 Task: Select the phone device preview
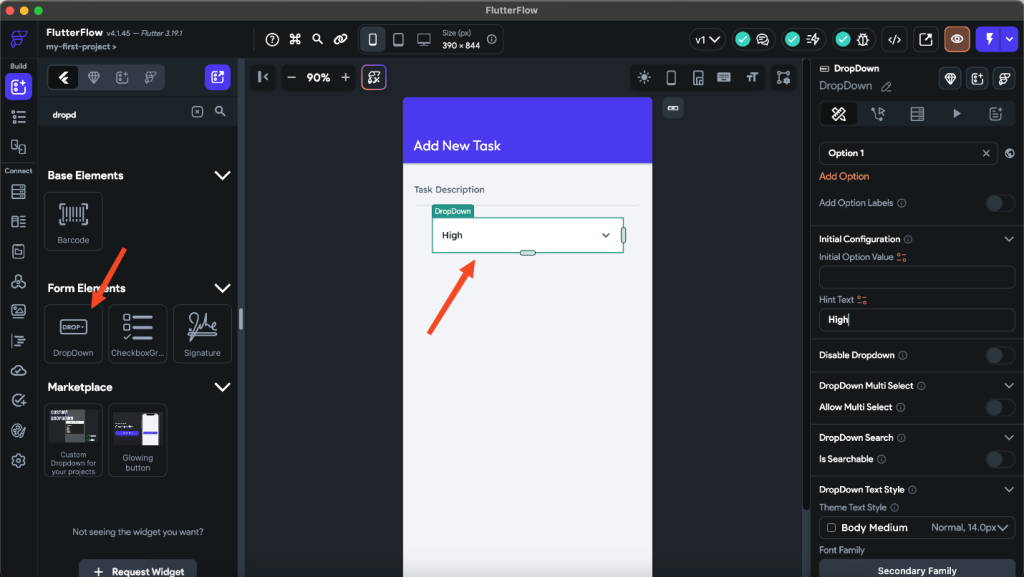[372, 40]
